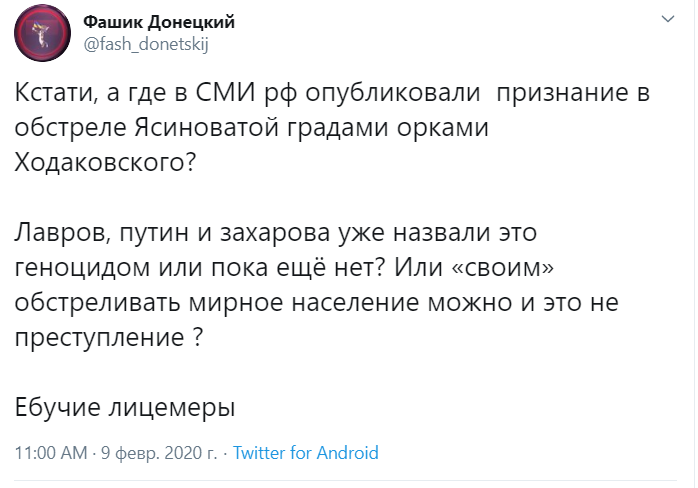Open the Twitter for Android source link
The height and width of the screenshot is (488, 698).
305,453
